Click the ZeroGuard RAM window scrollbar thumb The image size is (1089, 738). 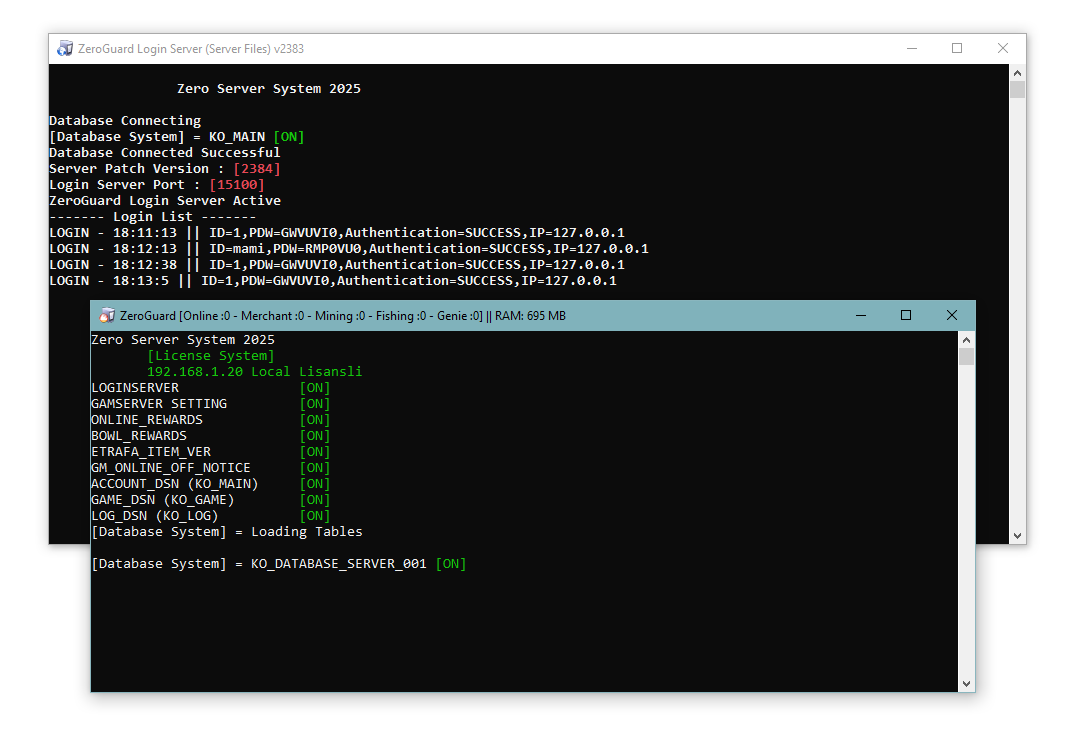(966, 357)
